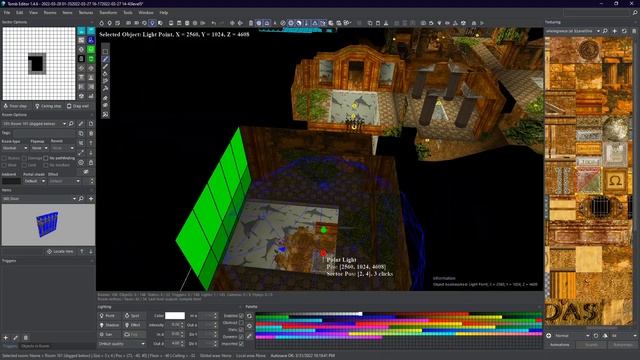This screenshot has height=360, width=640.
Task: Add a Spot light
Action: click(x=134, y=316)
